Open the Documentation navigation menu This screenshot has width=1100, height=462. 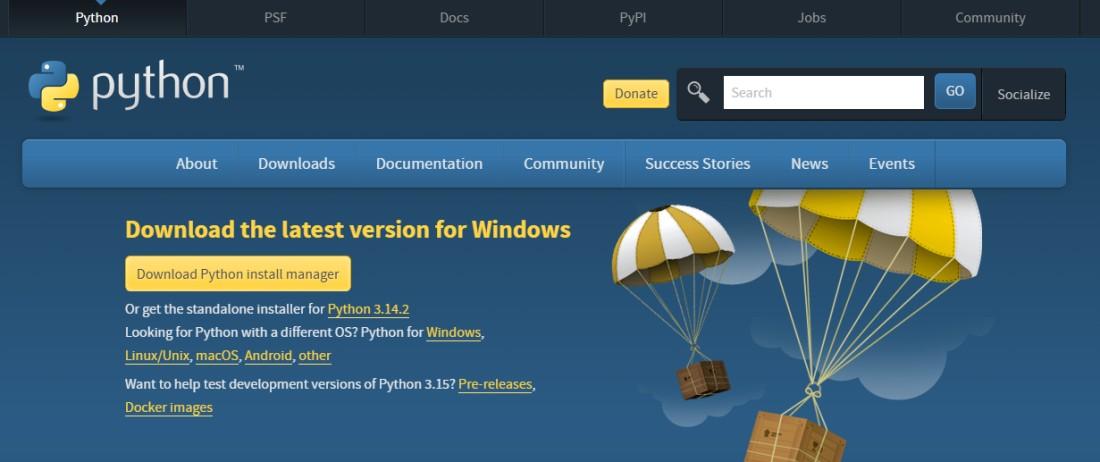429,163
